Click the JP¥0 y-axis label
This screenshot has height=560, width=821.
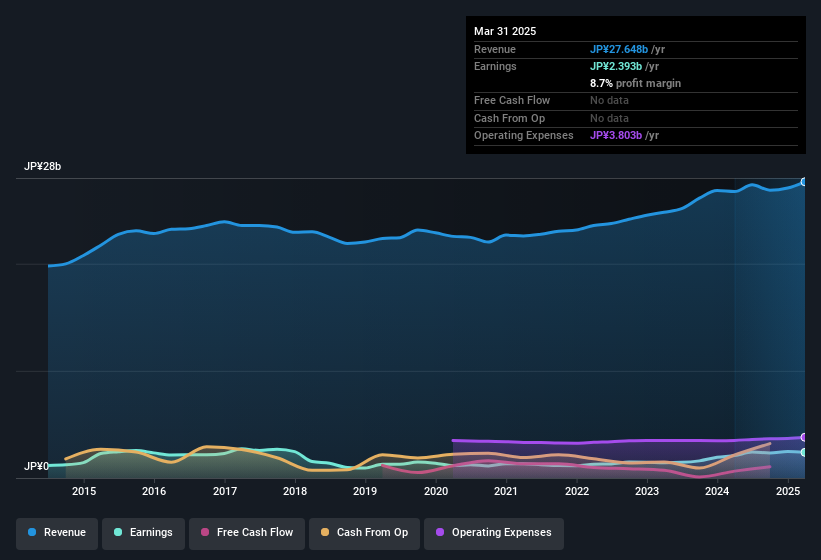tap(36, 466)
